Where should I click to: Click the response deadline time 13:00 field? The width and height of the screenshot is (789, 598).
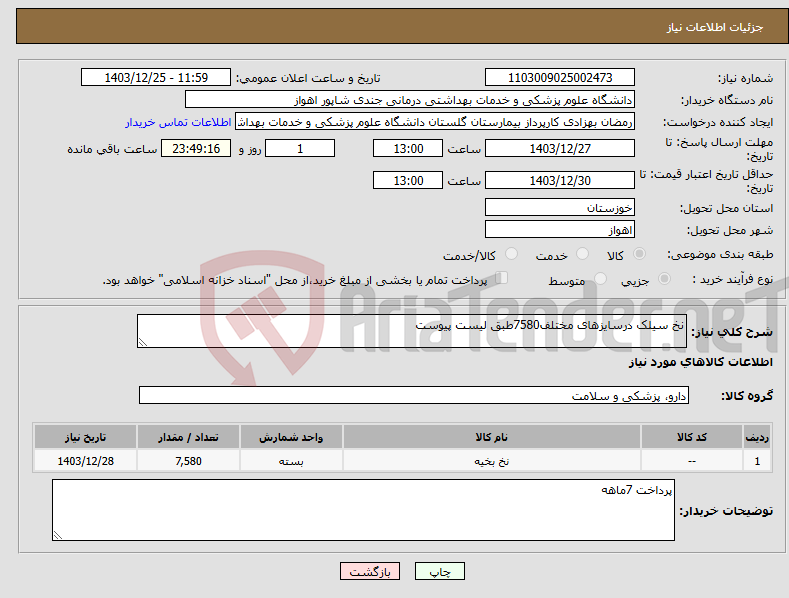408,148
